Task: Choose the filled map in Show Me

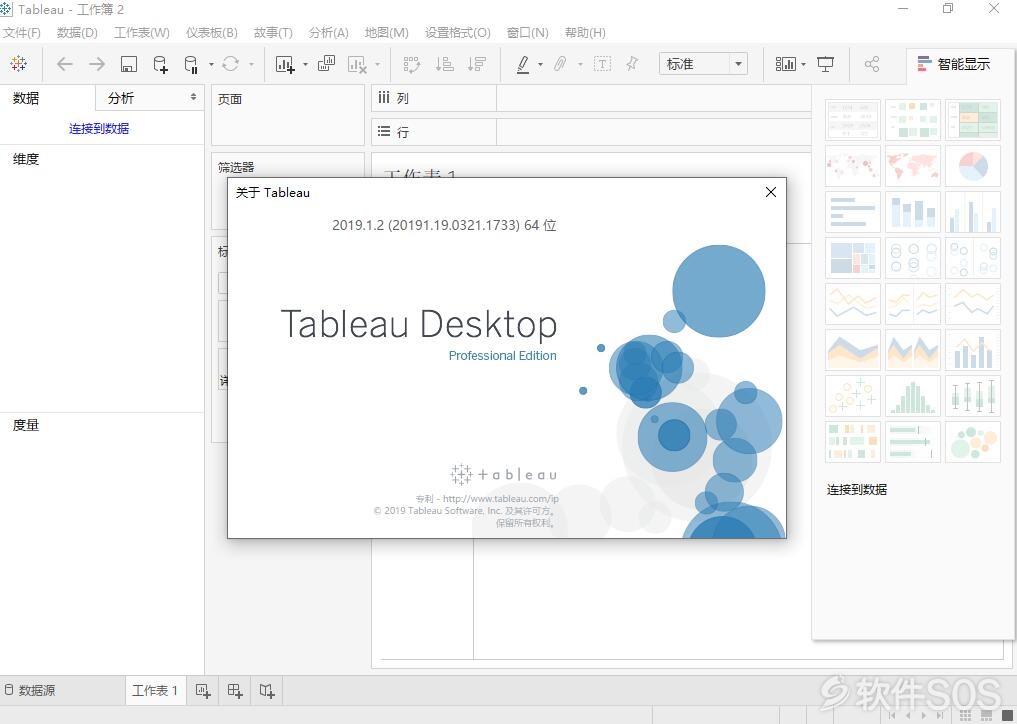Action: [913, 165]
